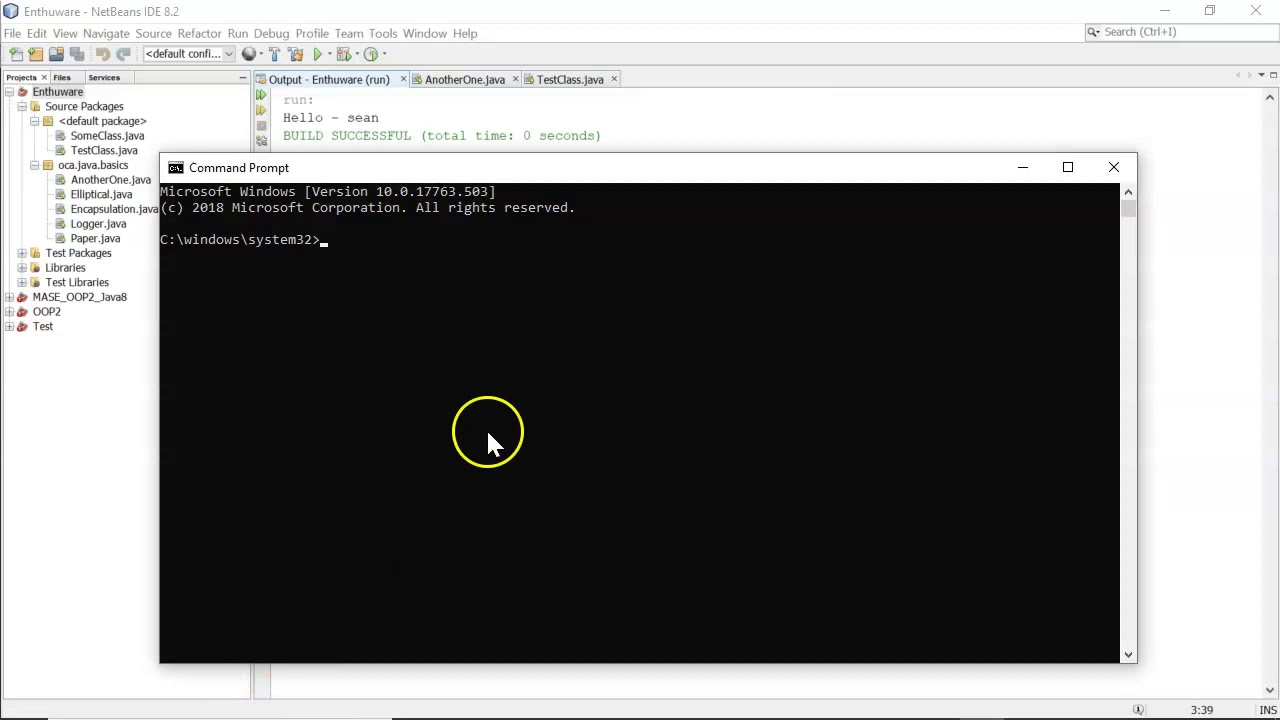Expand the Libraries node
Image resolution: width=1280 pixels, height=720 pixels.
(21, 268)
